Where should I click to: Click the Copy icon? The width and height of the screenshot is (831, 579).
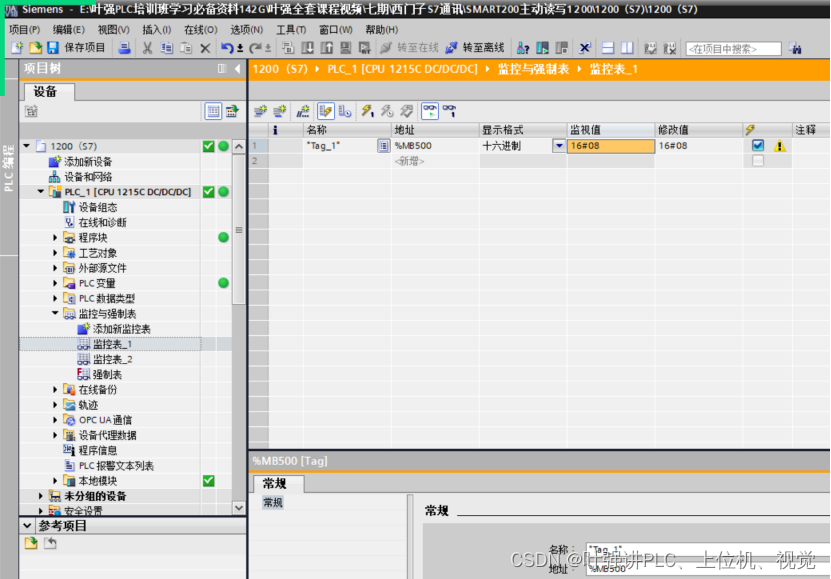166,48
